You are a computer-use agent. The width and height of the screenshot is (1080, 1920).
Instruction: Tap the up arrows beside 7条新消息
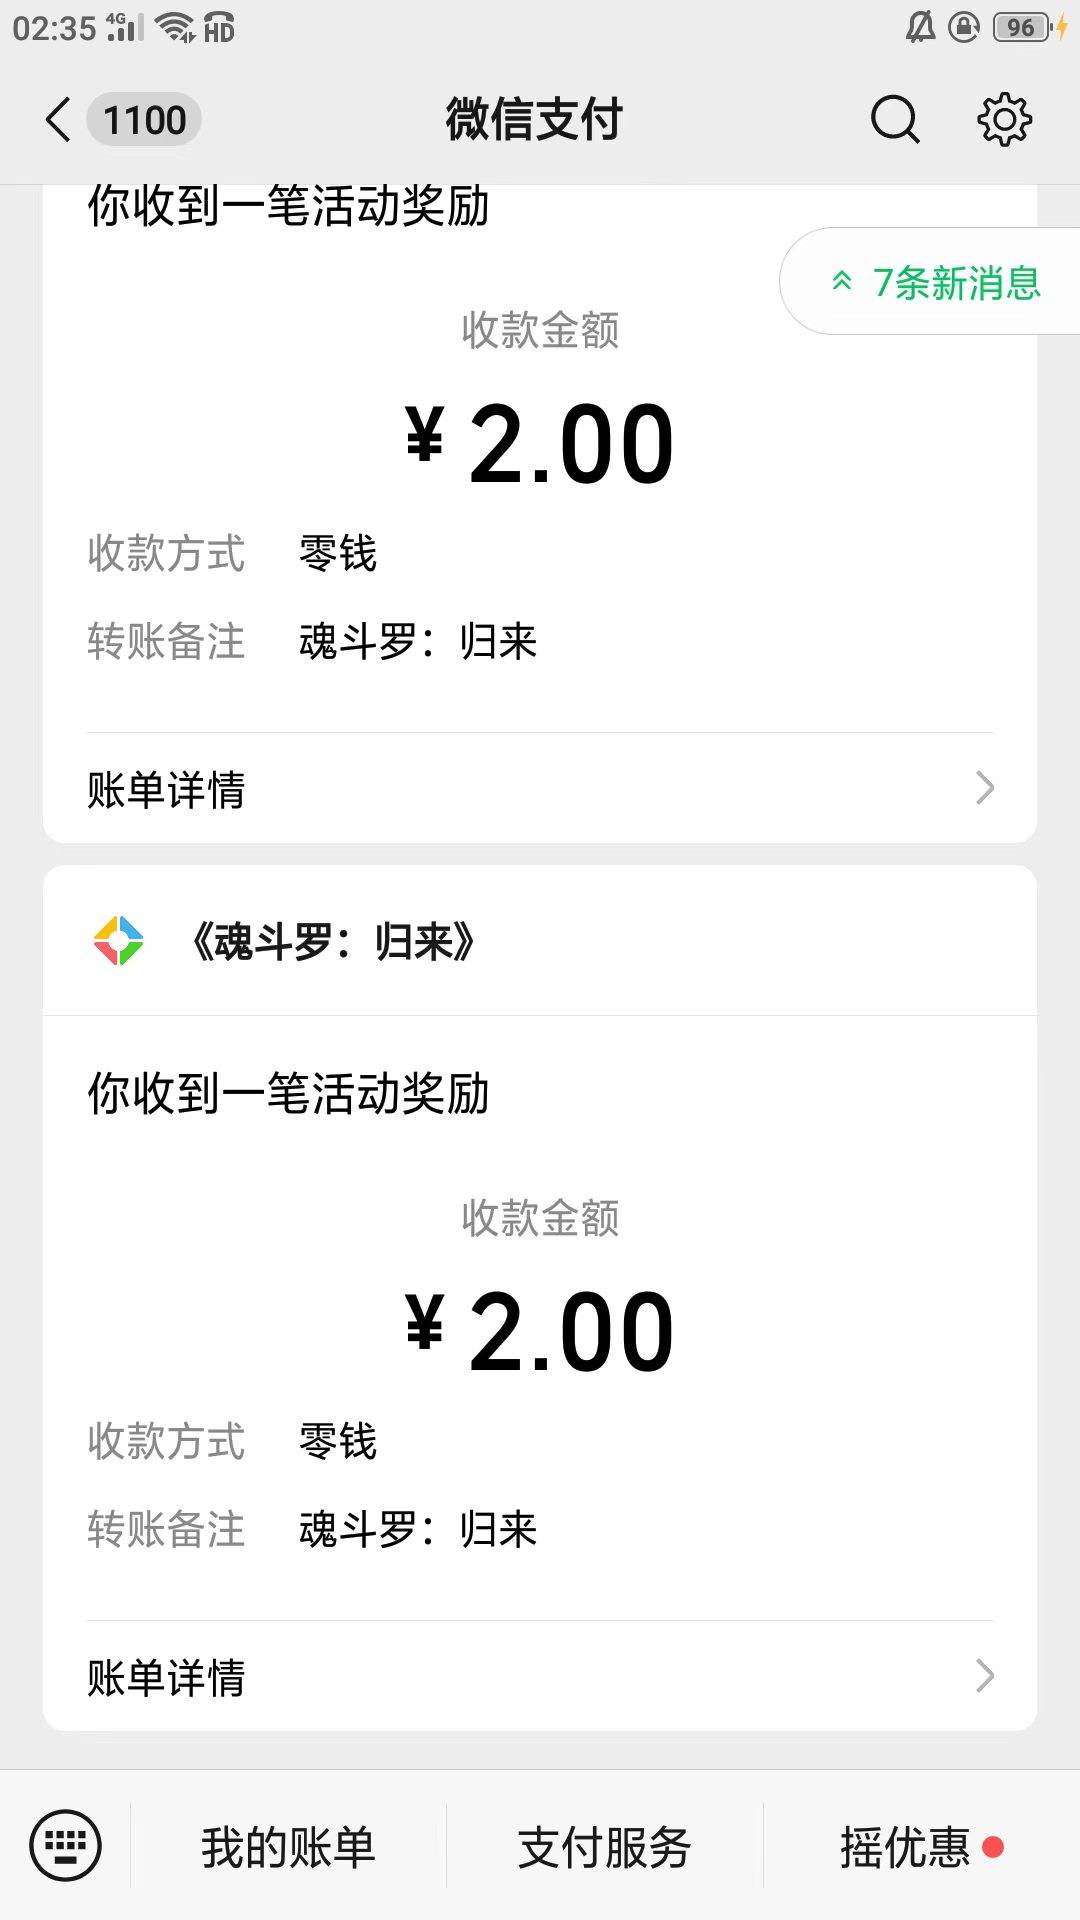(x=842, y=282)
